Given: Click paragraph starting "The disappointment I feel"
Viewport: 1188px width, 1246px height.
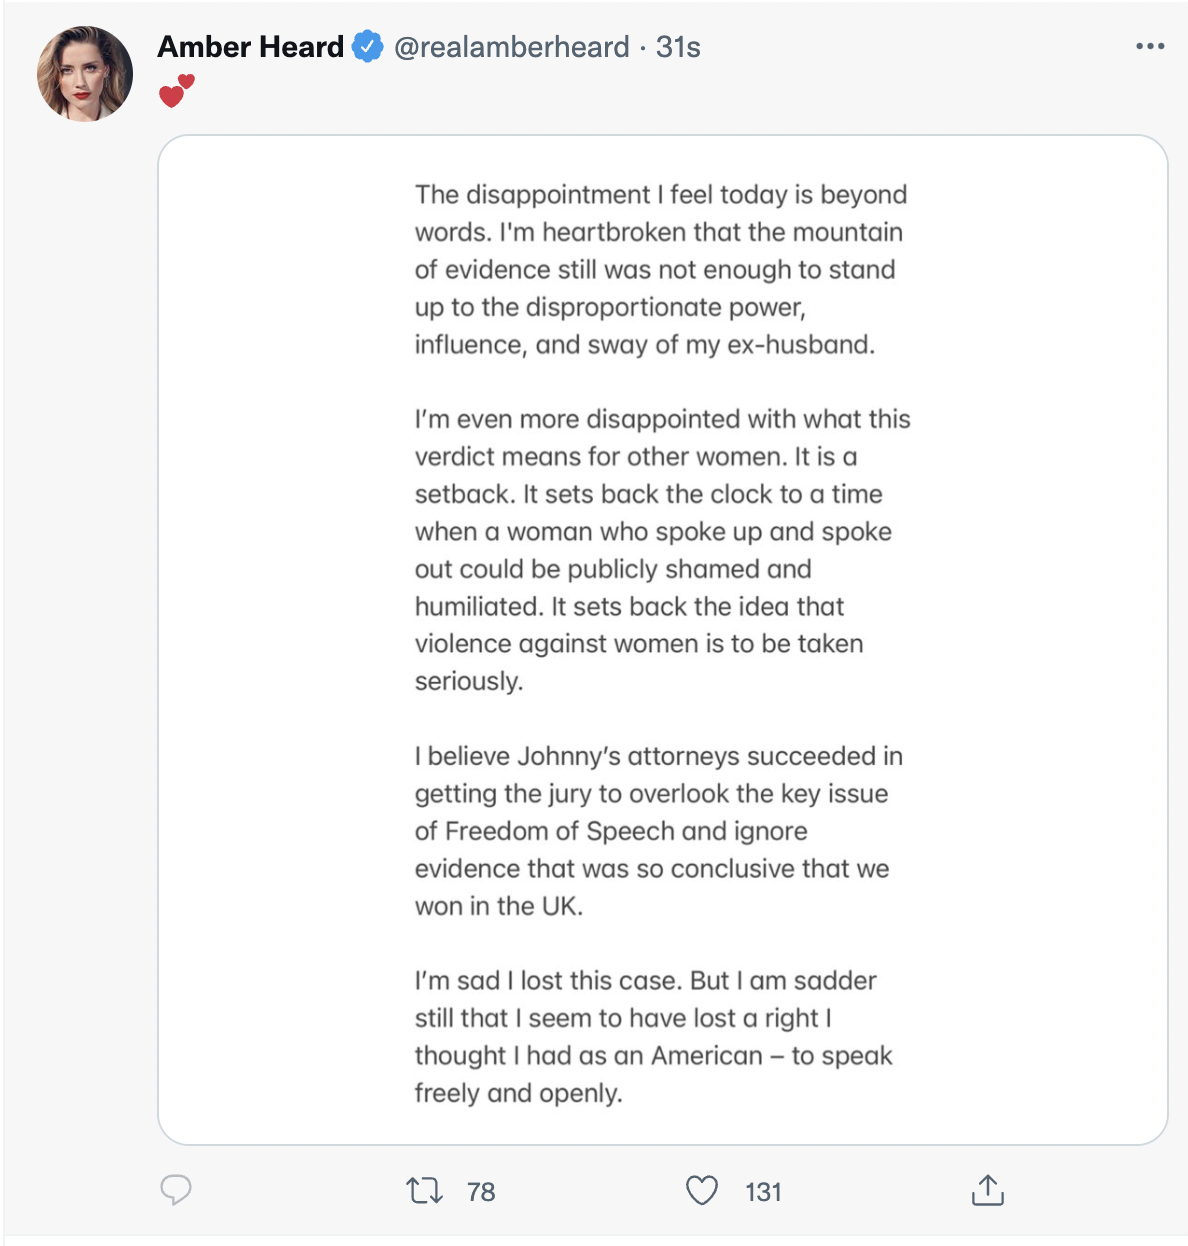Looking at the screenshot, I should (x=661, y=269).
